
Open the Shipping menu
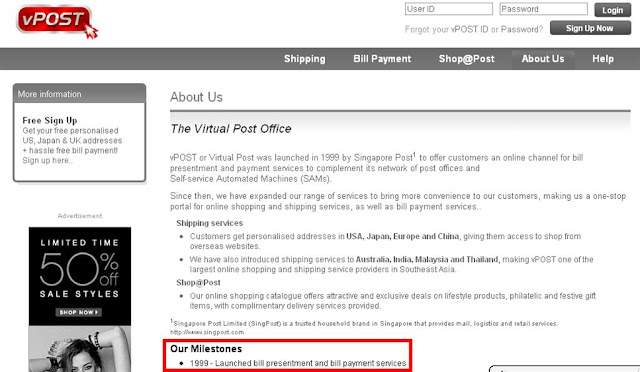pos(304,59)
